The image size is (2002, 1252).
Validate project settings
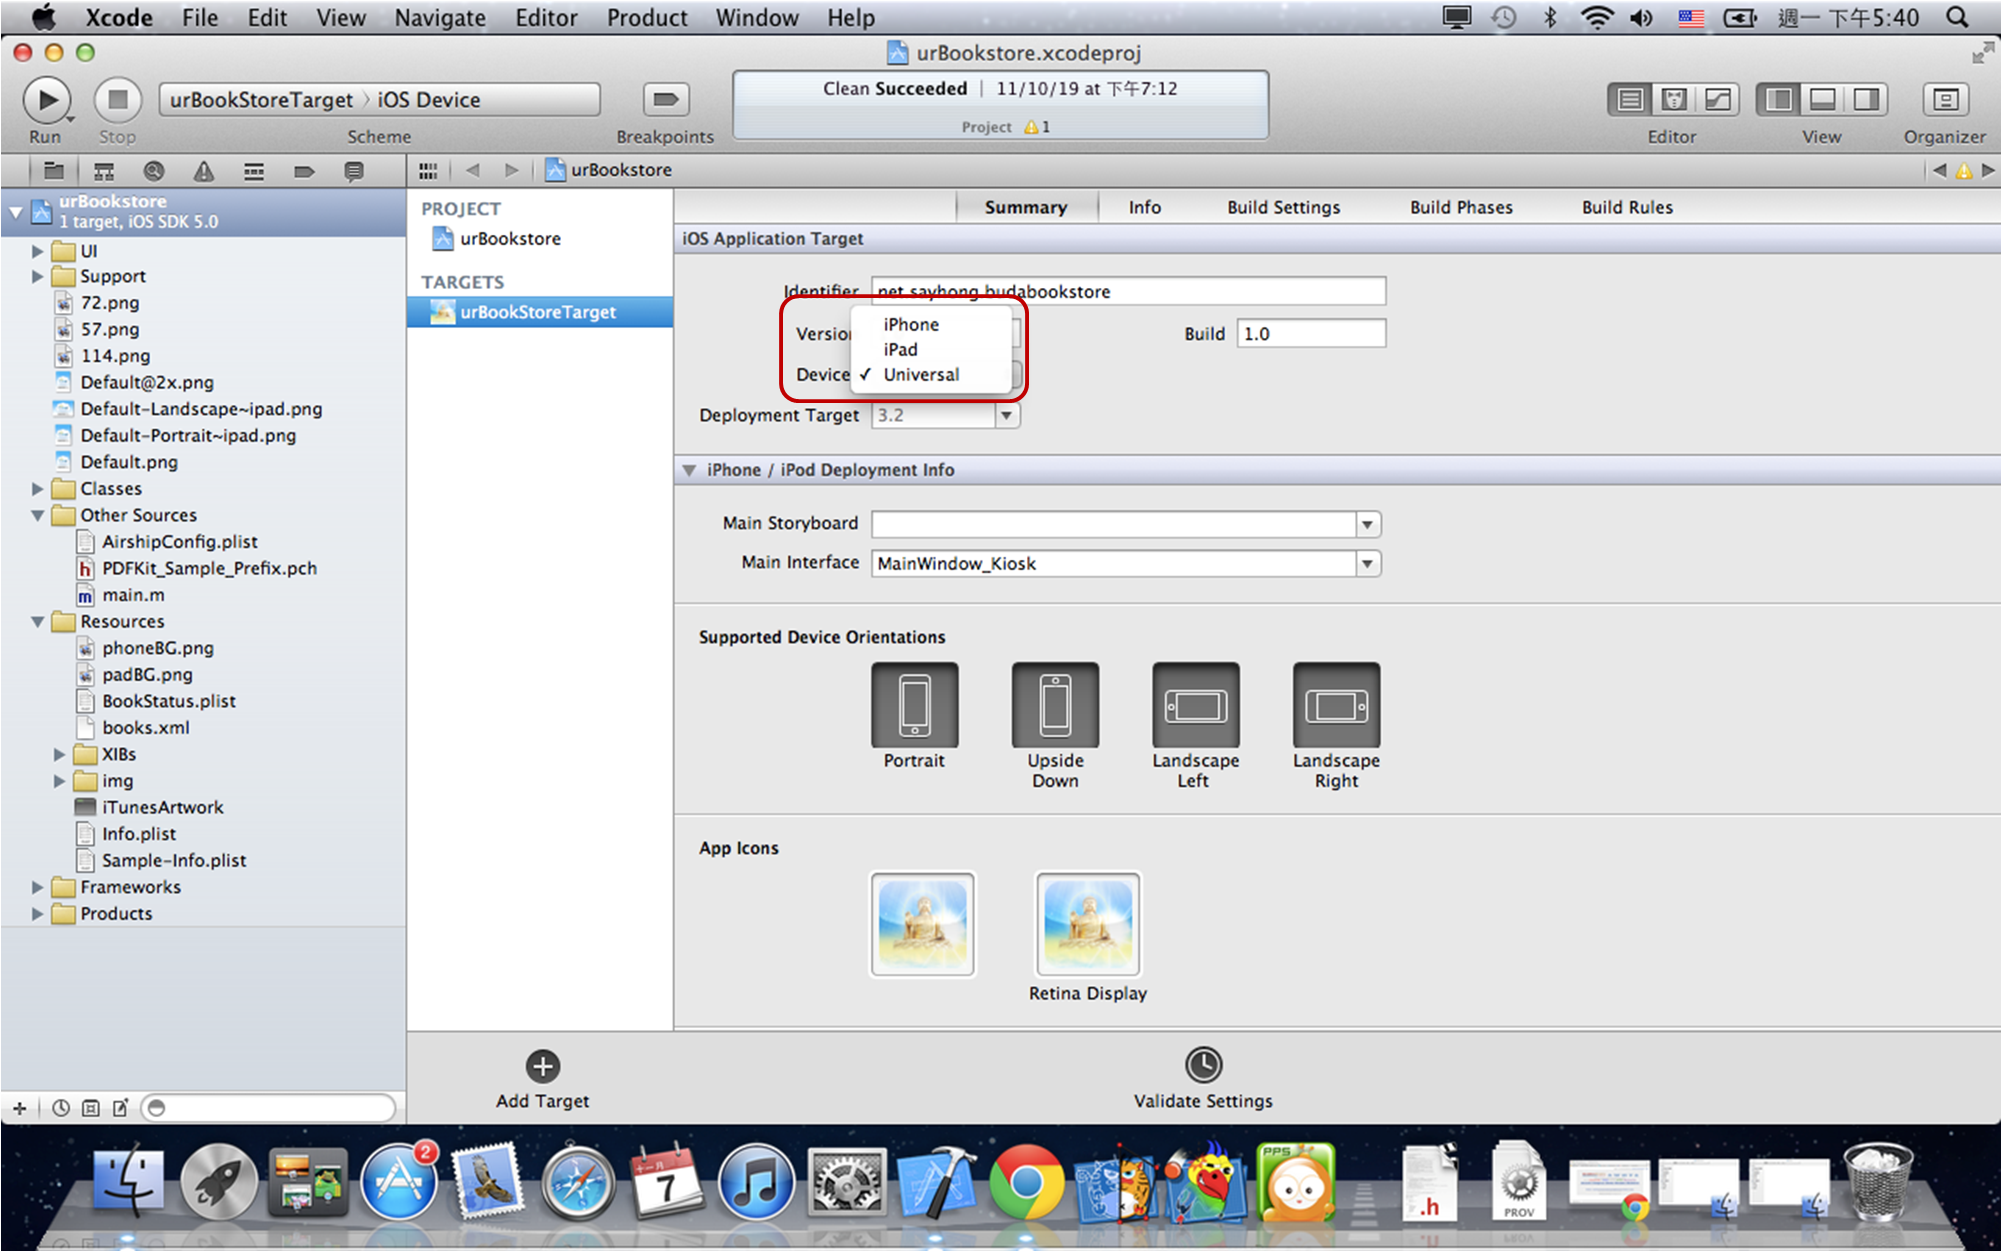coord(1203,1079)
